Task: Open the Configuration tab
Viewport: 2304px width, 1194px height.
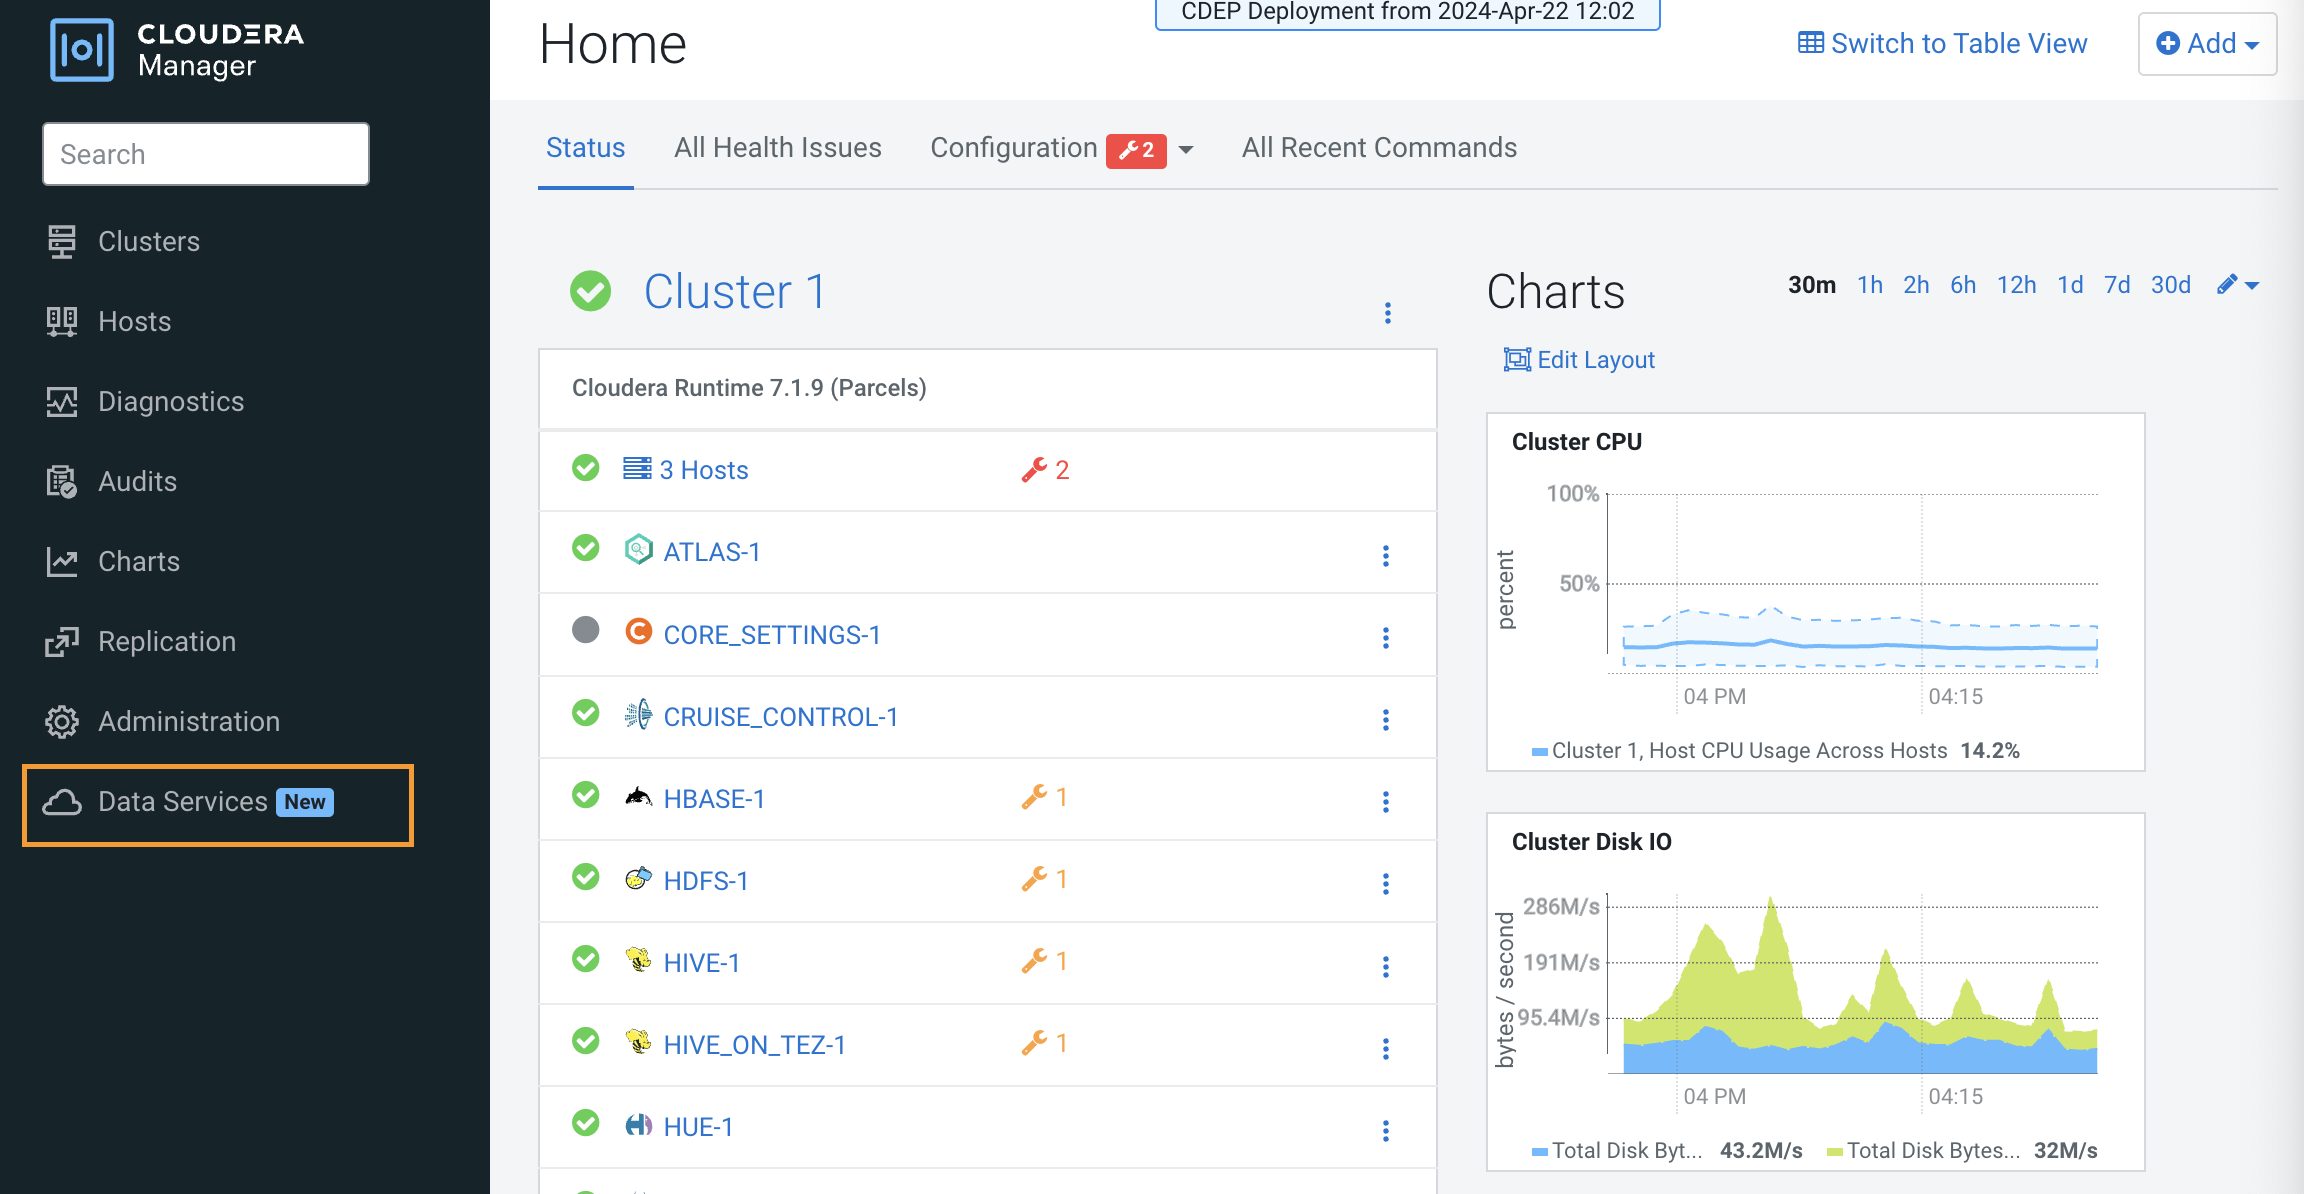Action: click(1013, 148)
